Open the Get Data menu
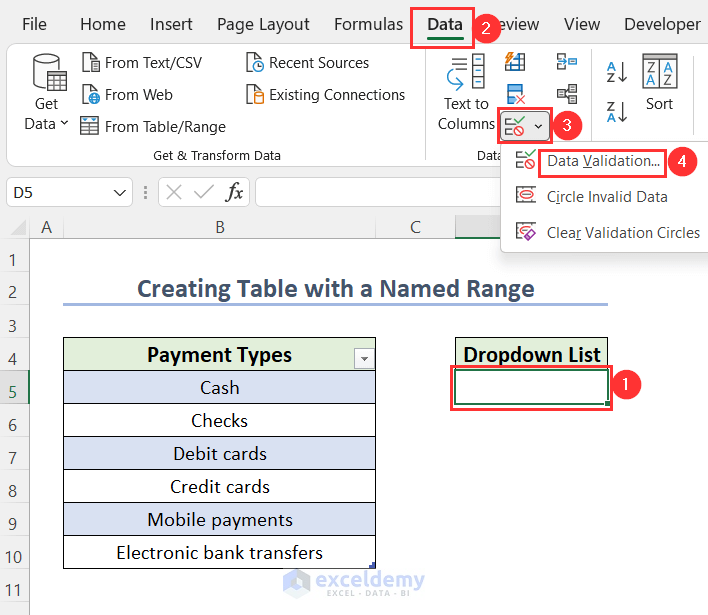 tap(47, 93)
